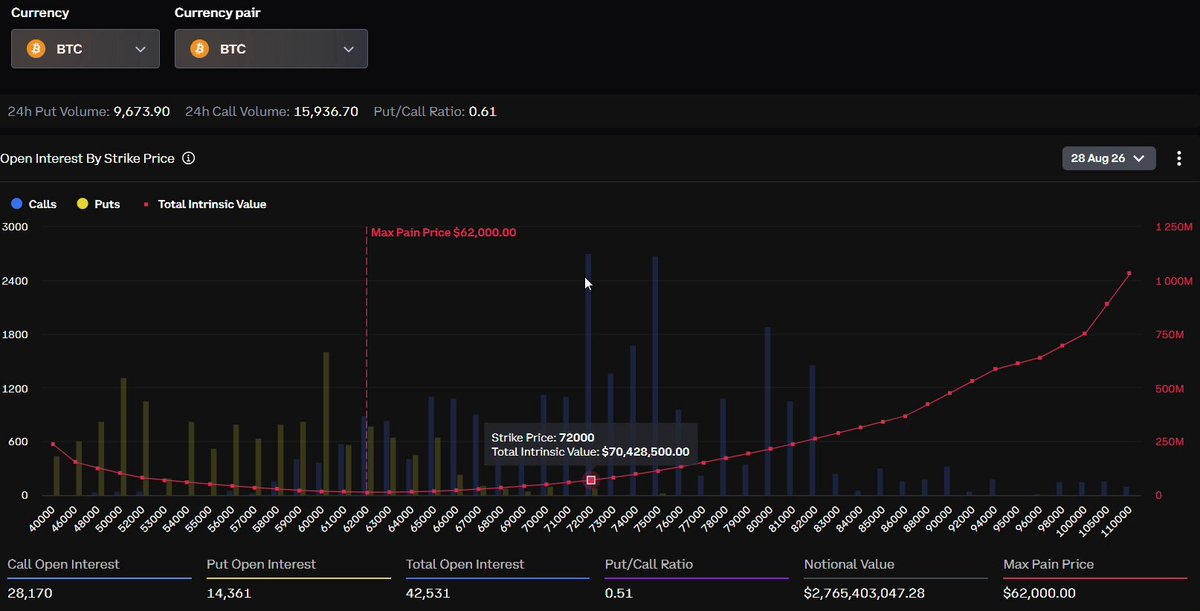
Task: Select the calls bar at strike 82000
Action: 812,430
